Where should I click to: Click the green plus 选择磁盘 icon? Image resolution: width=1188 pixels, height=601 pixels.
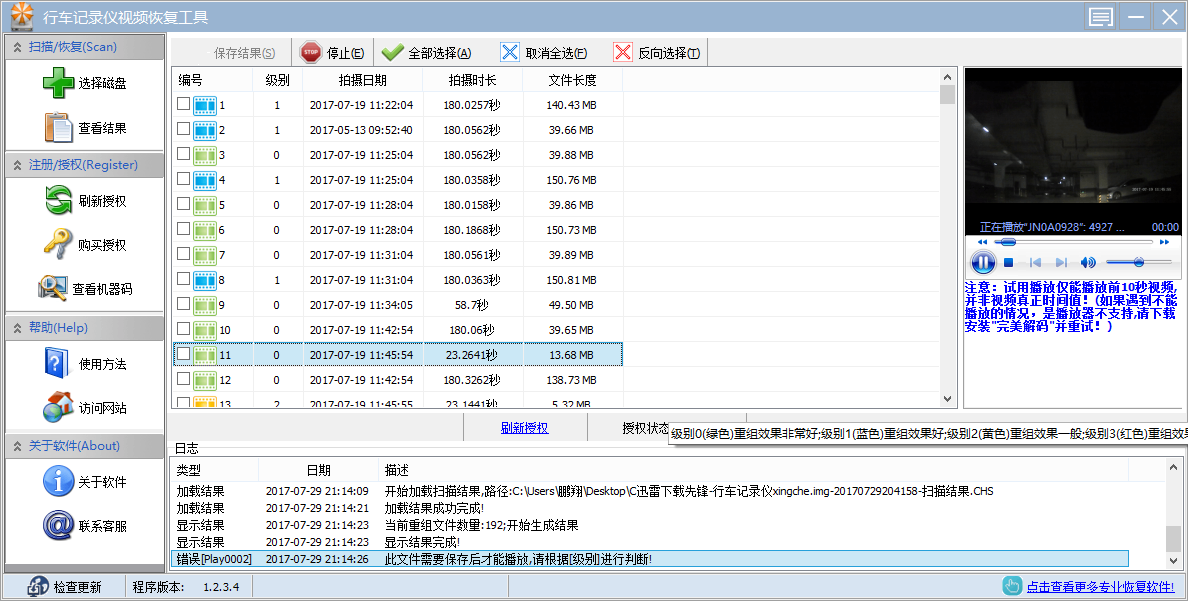coord(58,83)
